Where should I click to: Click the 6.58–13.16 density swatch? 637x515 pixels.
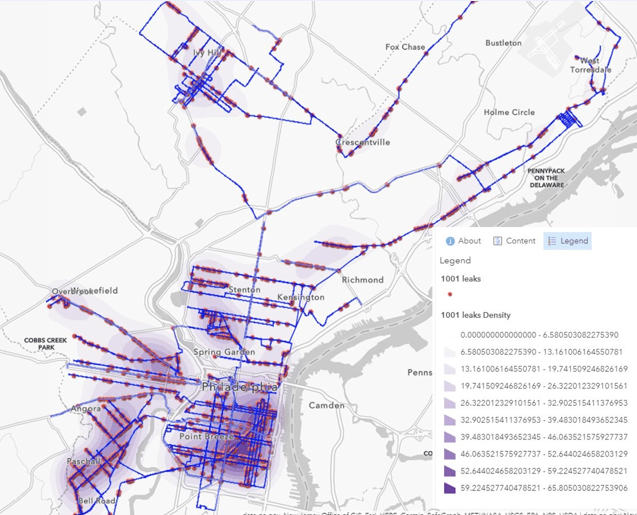[x=451, y=352]
